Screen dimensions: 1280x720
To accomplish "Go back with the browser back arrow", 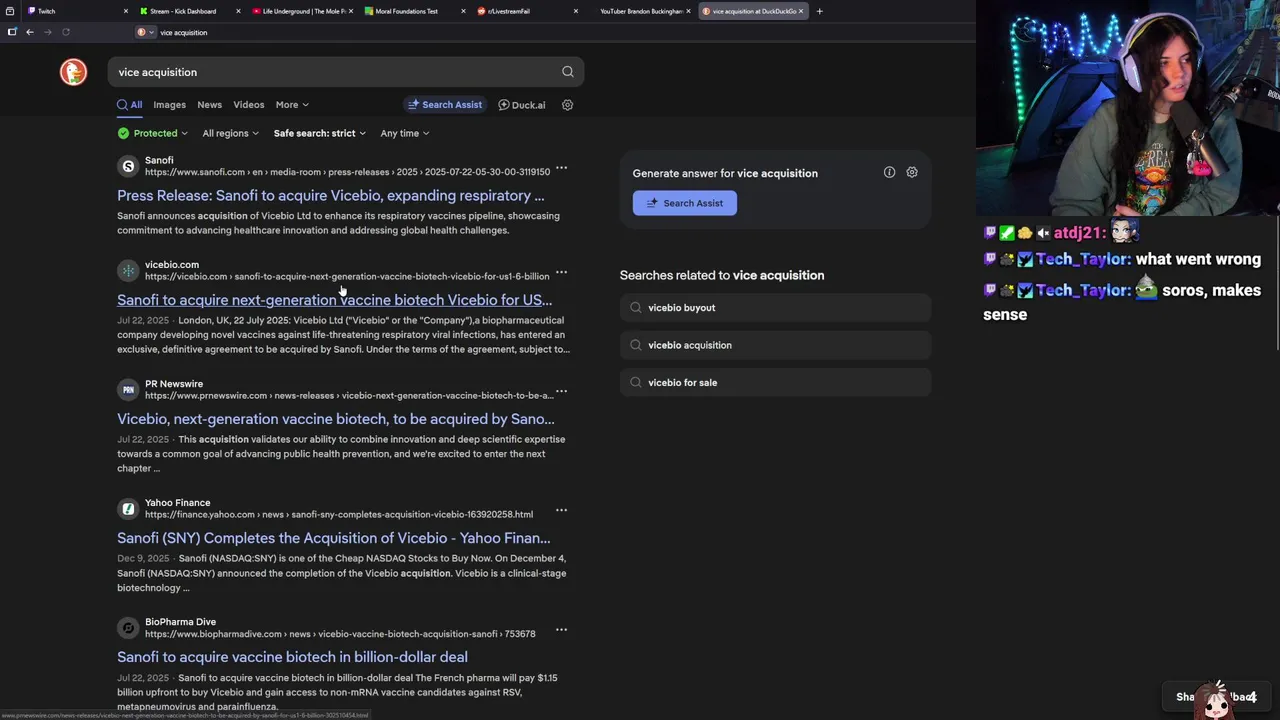I will click(30, 32).
